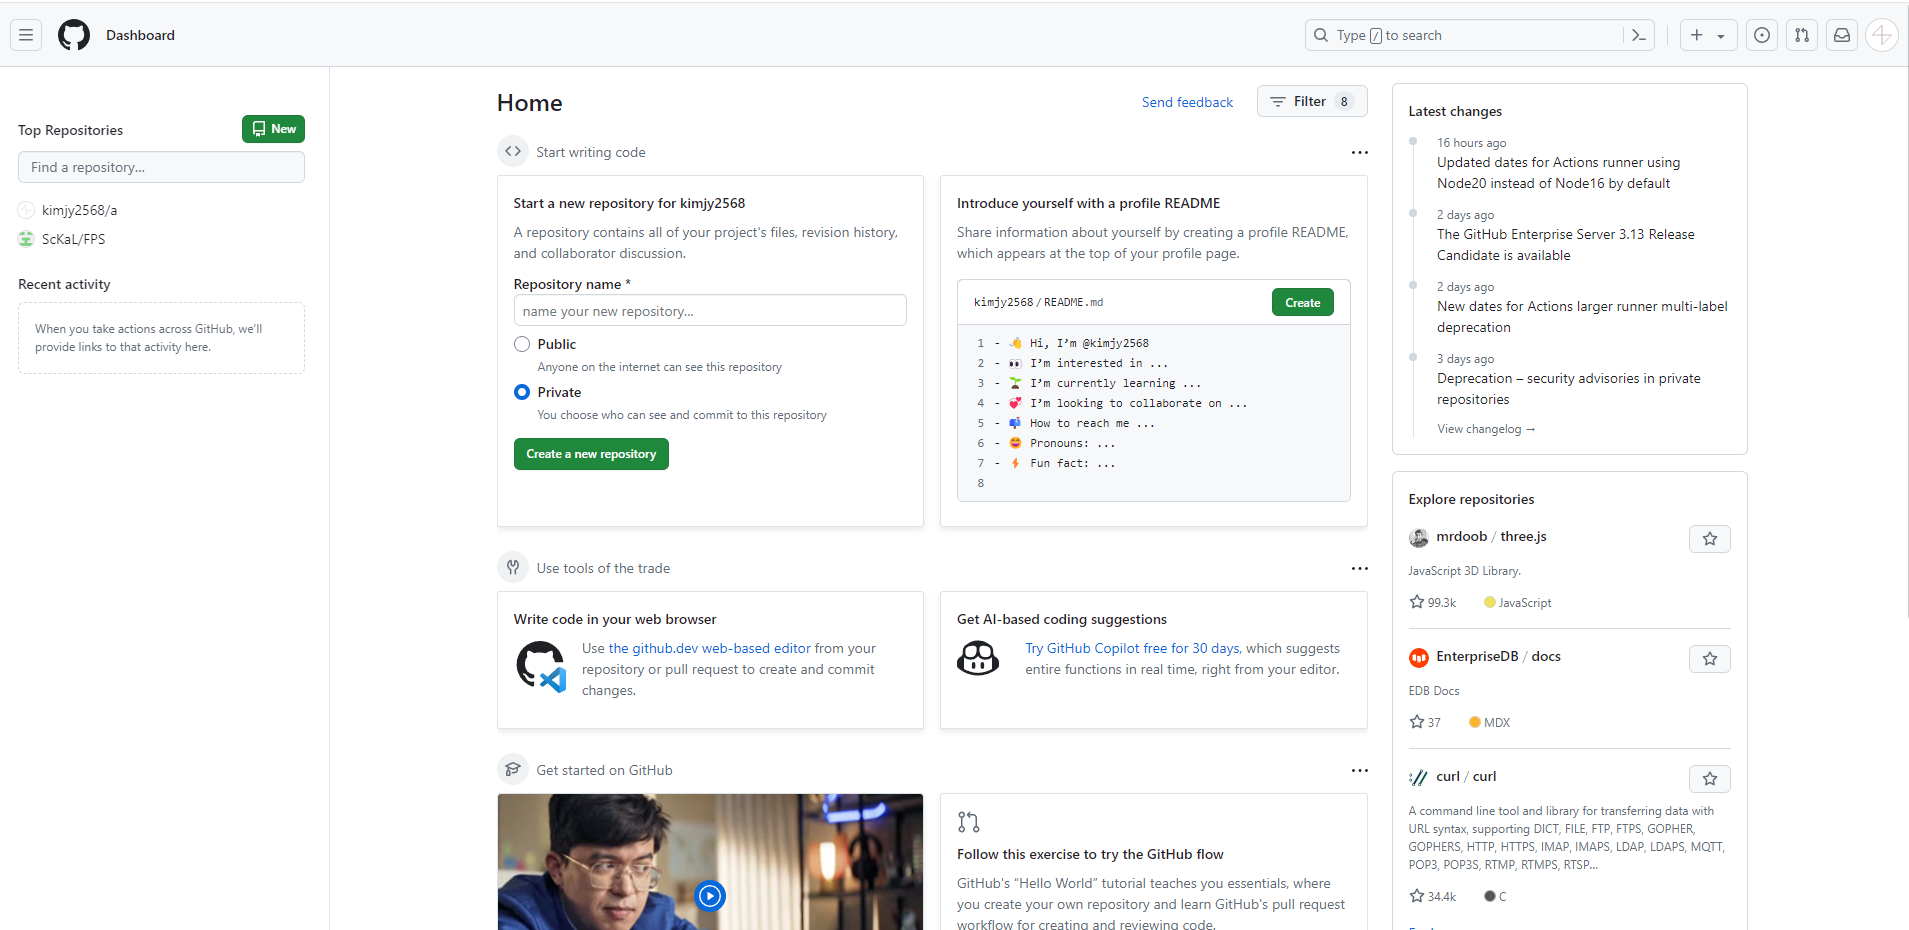Click the Create a new repository button

click(591, 453)
